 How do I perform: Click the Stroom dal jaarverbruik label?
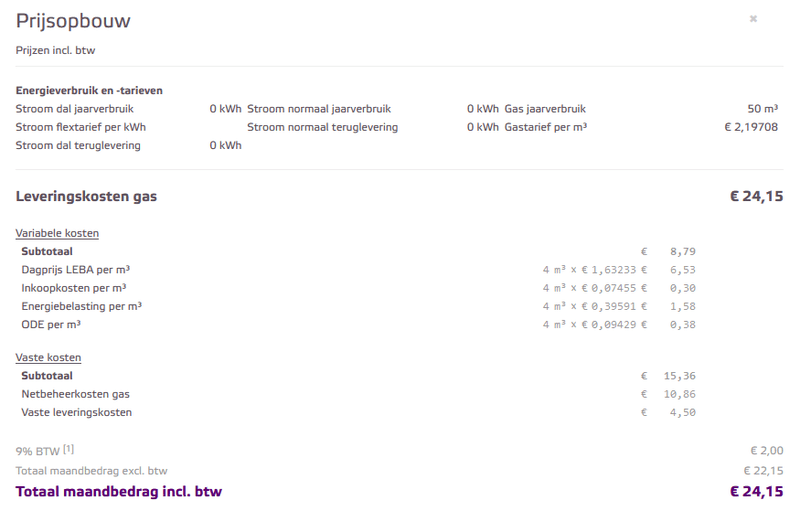(74, 109)
